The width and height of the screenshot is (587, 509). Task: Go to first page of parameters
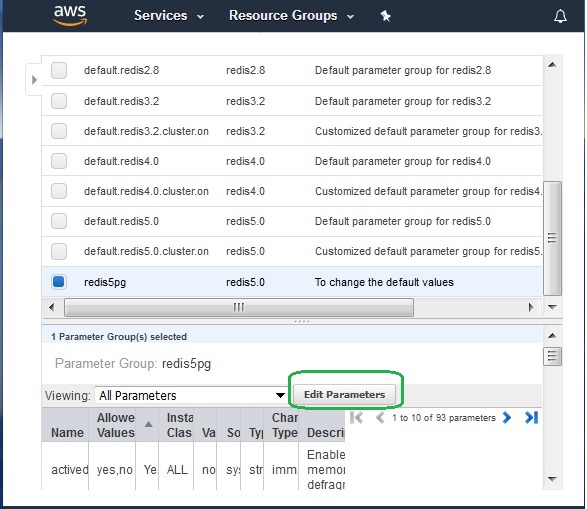click(x=356, y=417)
